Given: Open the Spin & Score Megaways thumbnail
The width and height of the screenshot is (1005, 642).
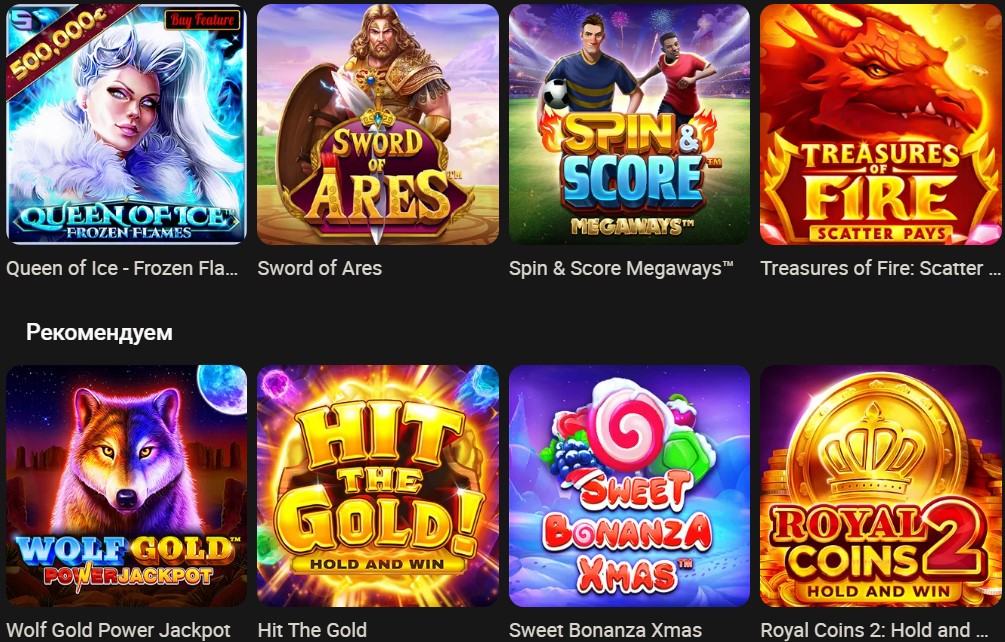Looking at the screenshot, I should 629,124.
